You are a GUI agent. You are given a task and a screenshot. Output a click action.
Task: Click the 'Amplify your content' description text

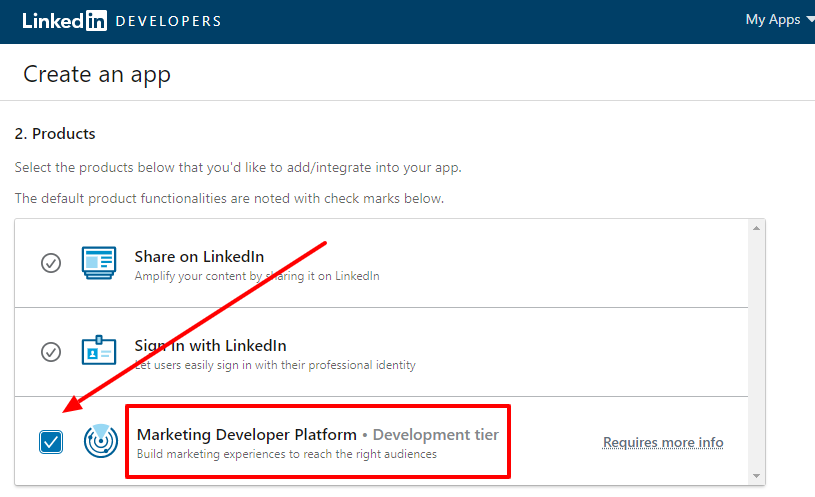257,276
